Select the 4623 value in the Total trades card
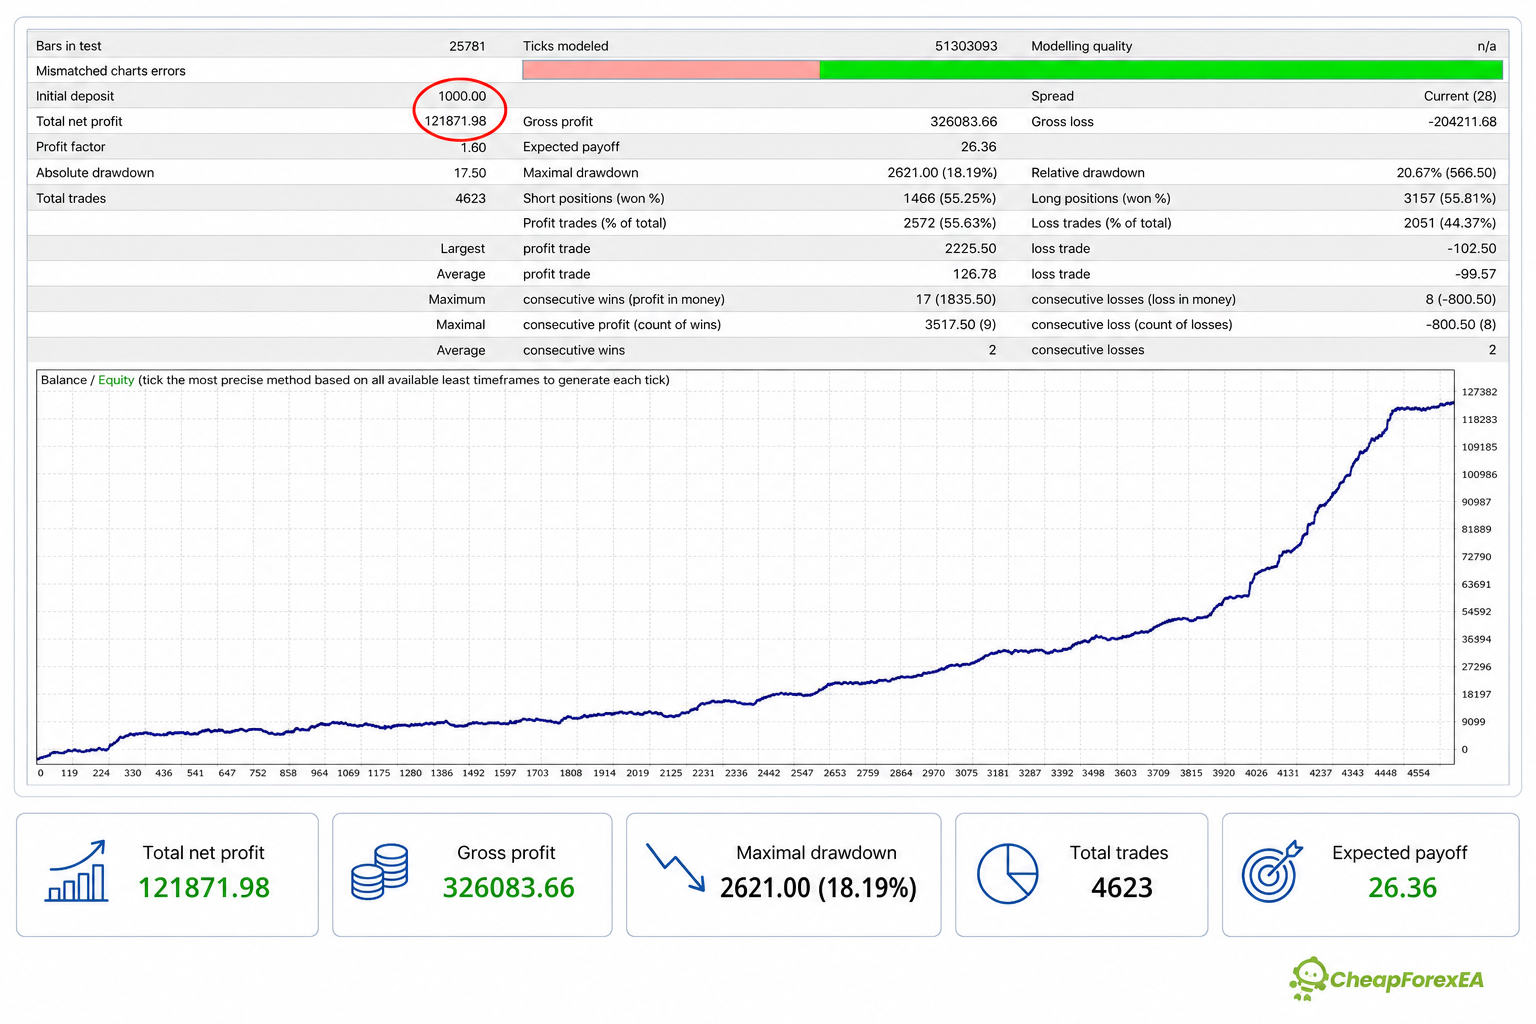Viewport: 1536px width, 1024px height. (x=1122, y=888)
